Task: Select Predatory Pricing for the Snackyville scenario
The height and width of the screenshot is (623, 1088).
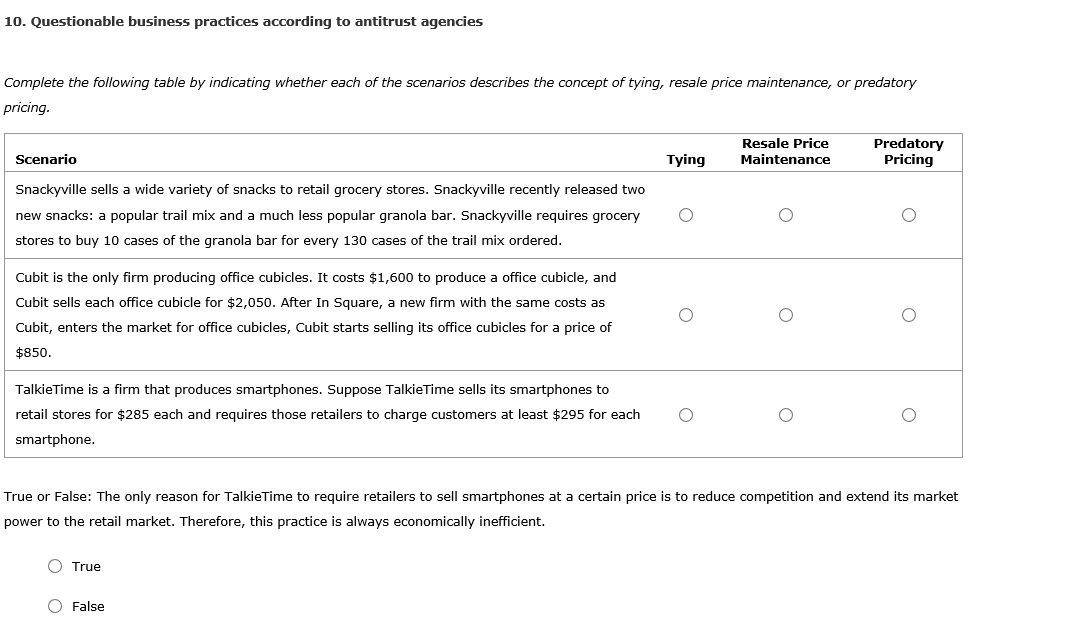Action: coord(908,215)
